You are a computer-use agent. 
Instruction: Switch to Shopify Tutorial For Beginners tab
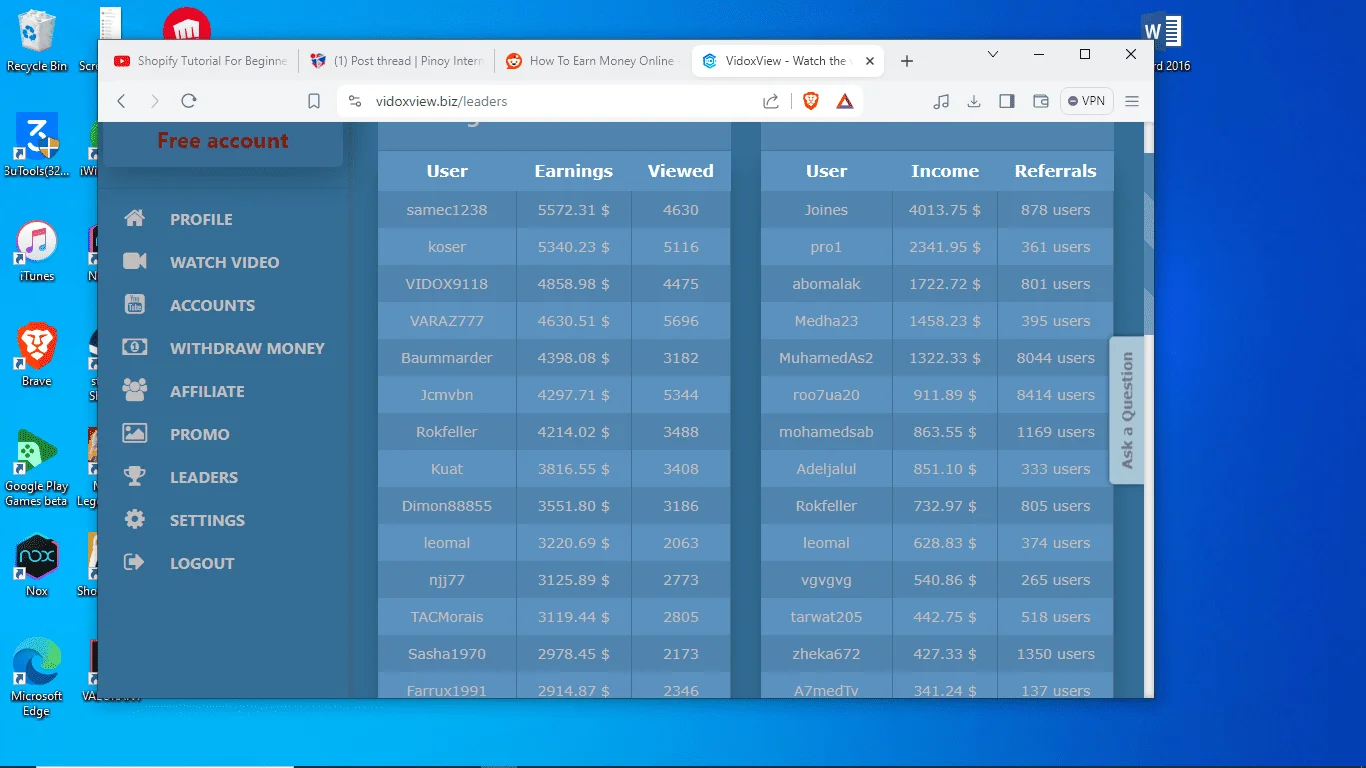click(201, 61)
